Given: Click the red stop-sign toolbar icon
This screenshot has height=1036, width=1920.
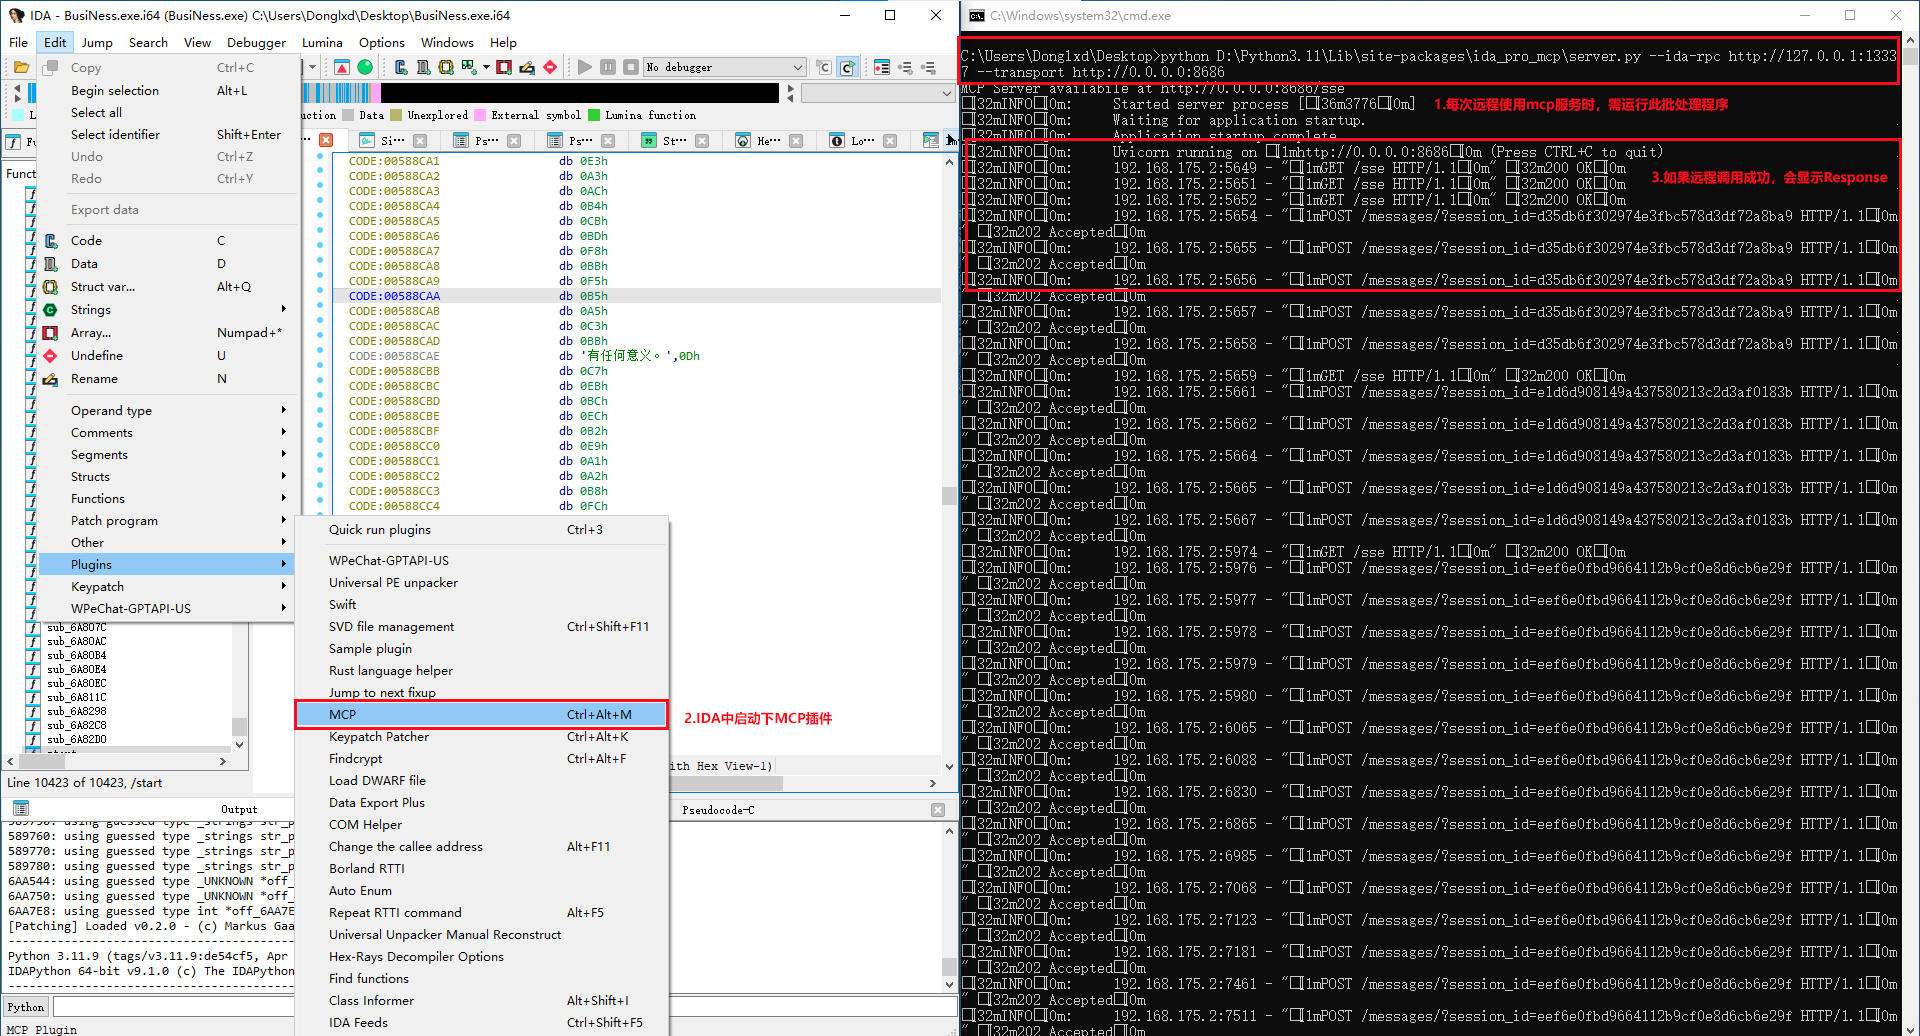Looking at the screenshot, I should click(550, 67).
